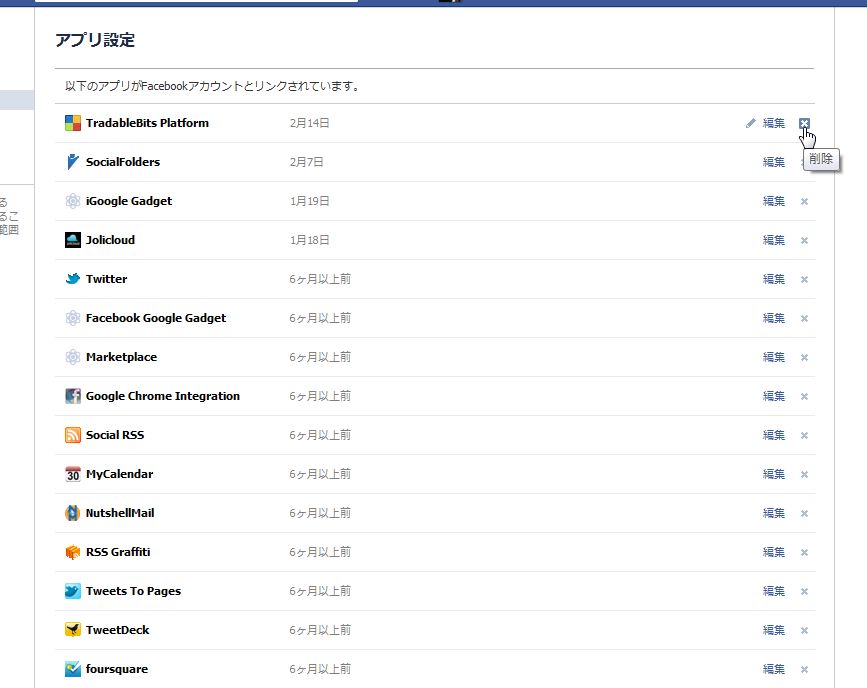Open the Twitter app name
Viewport: 867px width, 688px height.
click(106, 279)
